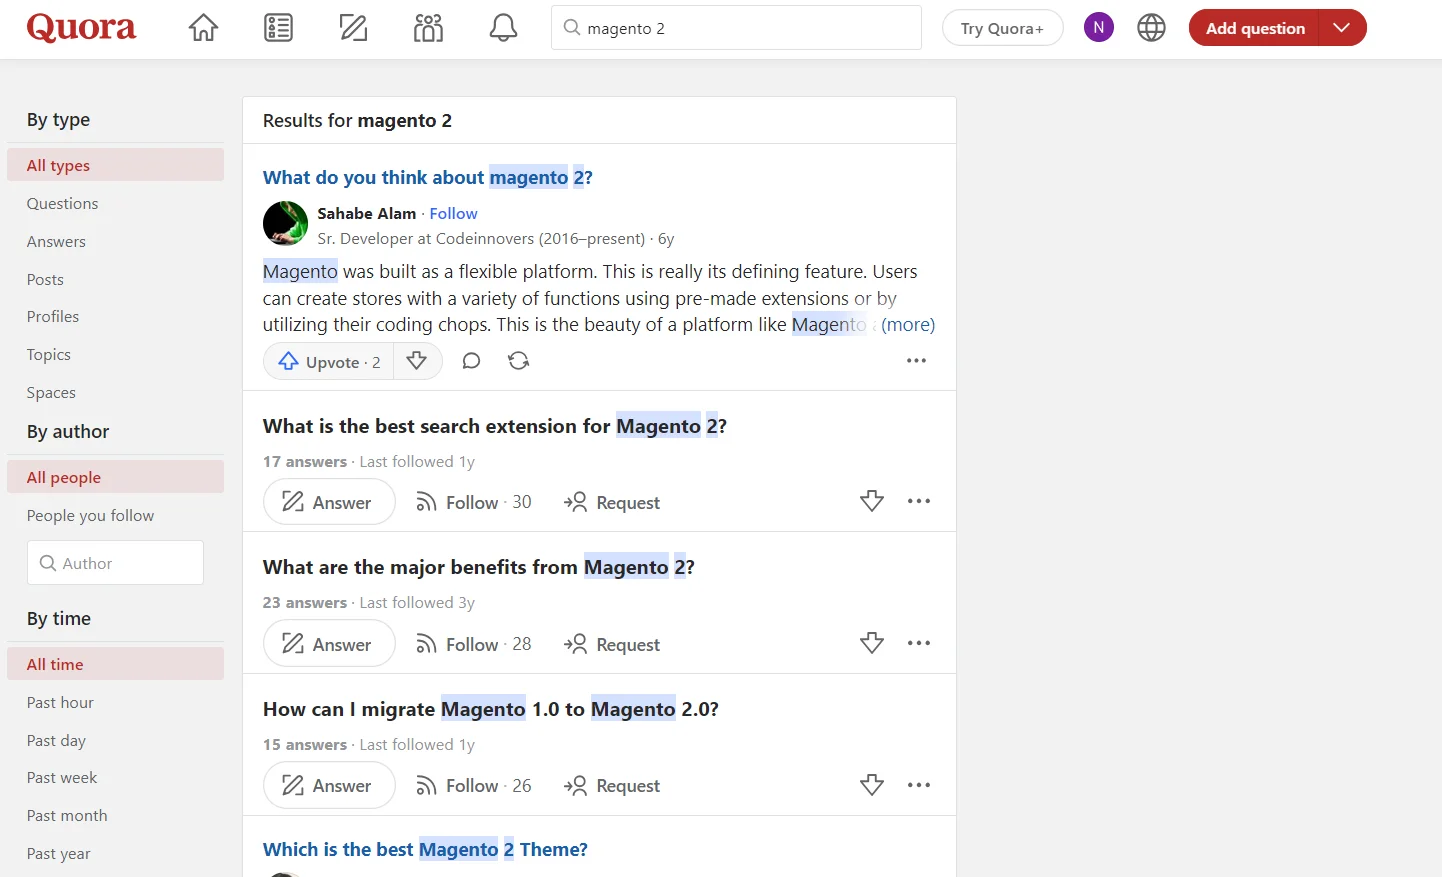1442x877 pixels.
Task: Open the globe language selector
Action: tap(1151, 28)
